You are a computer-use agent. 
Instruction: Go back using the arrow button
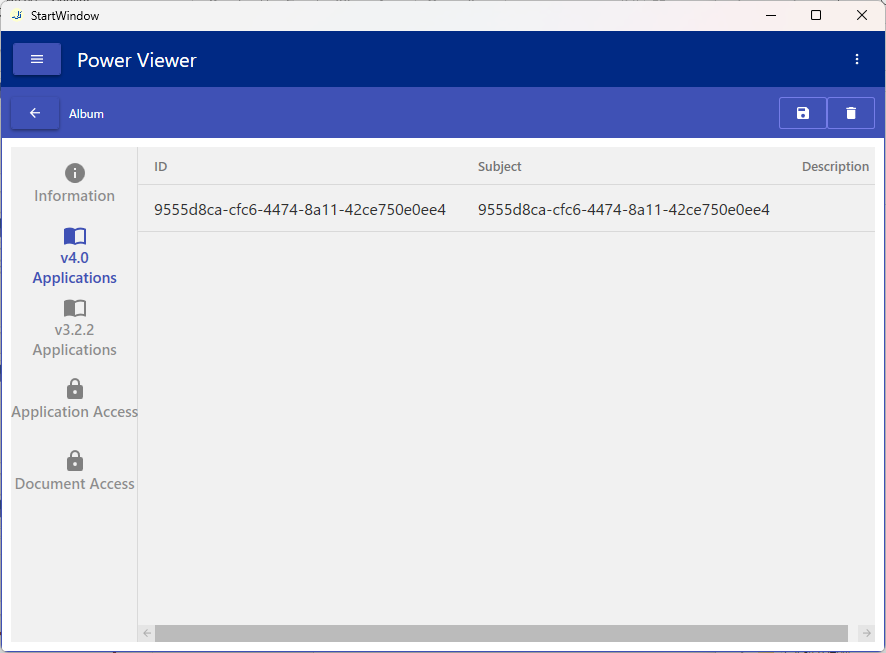(x=35, y=113)
